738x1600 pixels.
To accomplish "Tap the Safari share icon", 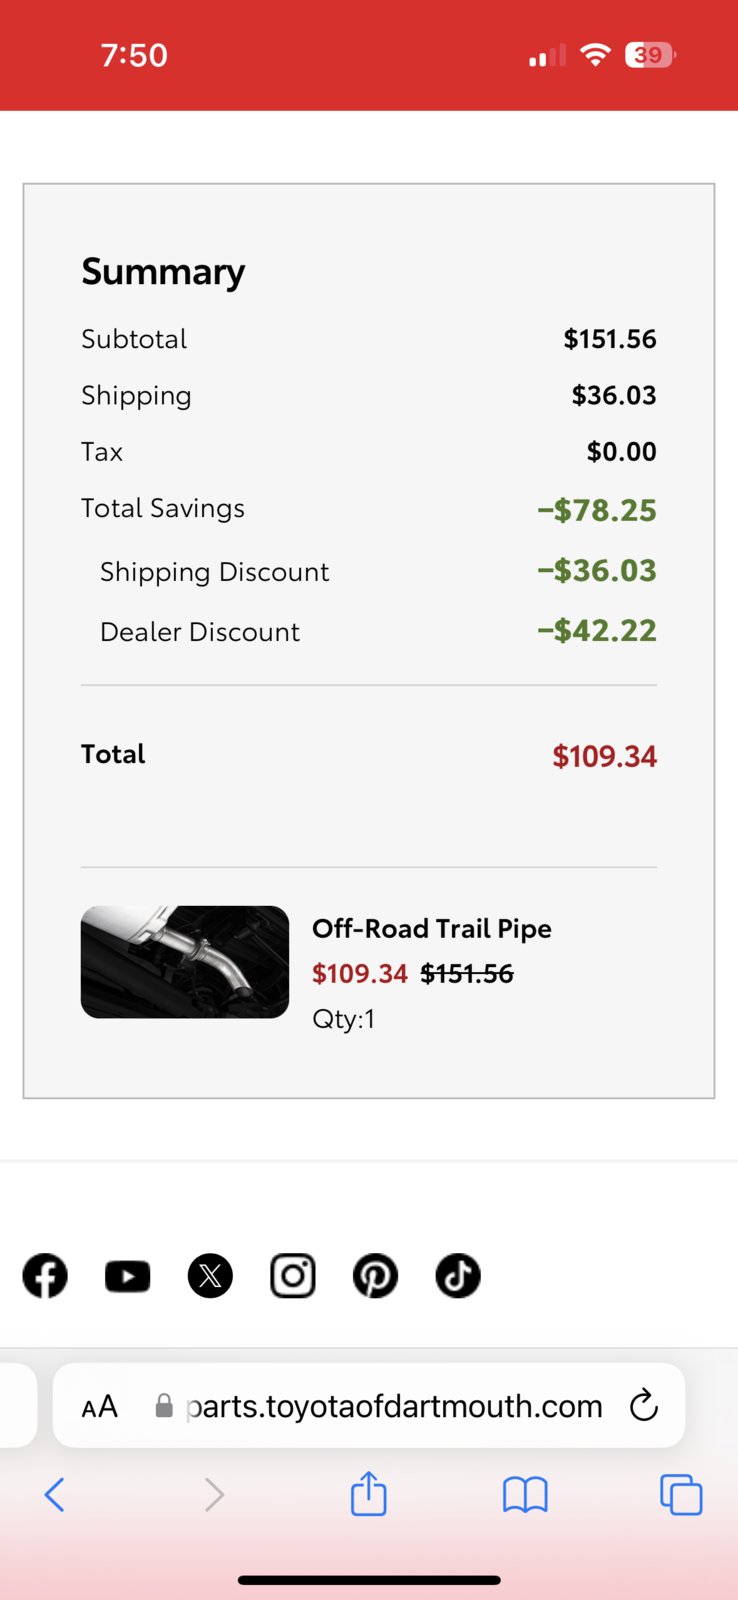I will coord(369,1494).
